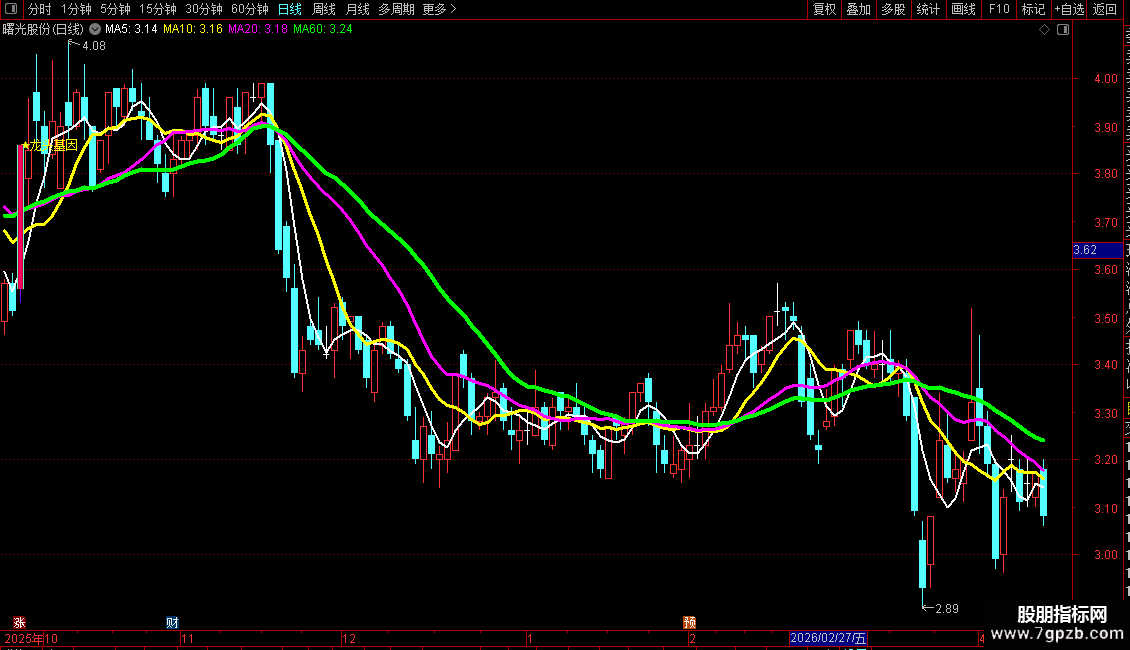Open the 多周期 multi-period view
The height and width of the screenshot is (650, 1130).
point(396,9)
